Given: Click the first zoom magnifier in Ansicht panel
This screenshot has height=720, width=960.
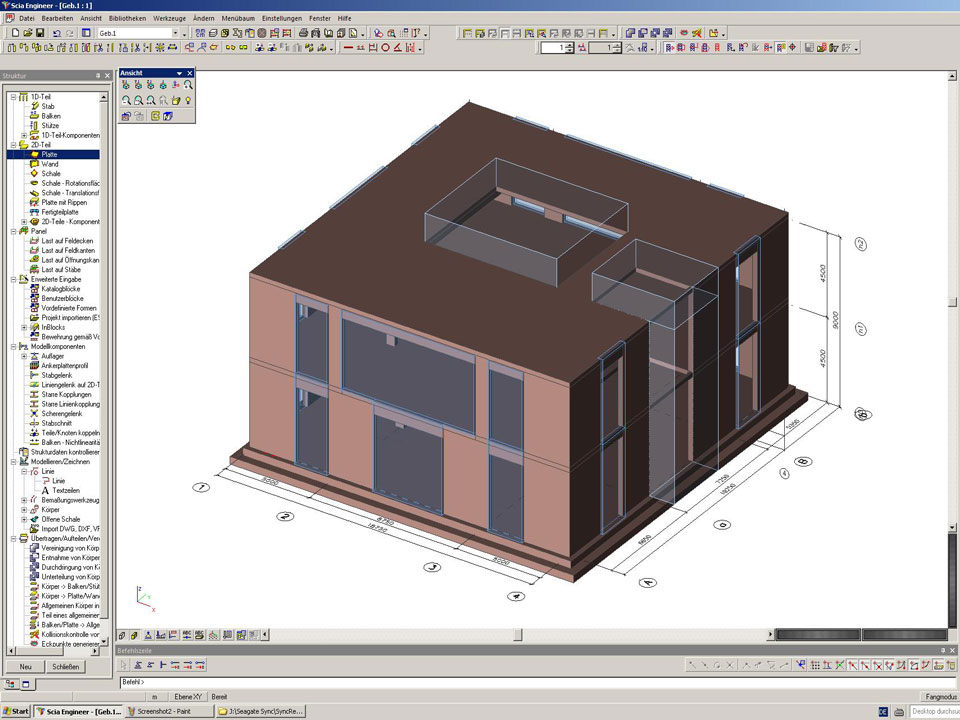Looking at the screenshot, I should (126, 101).
